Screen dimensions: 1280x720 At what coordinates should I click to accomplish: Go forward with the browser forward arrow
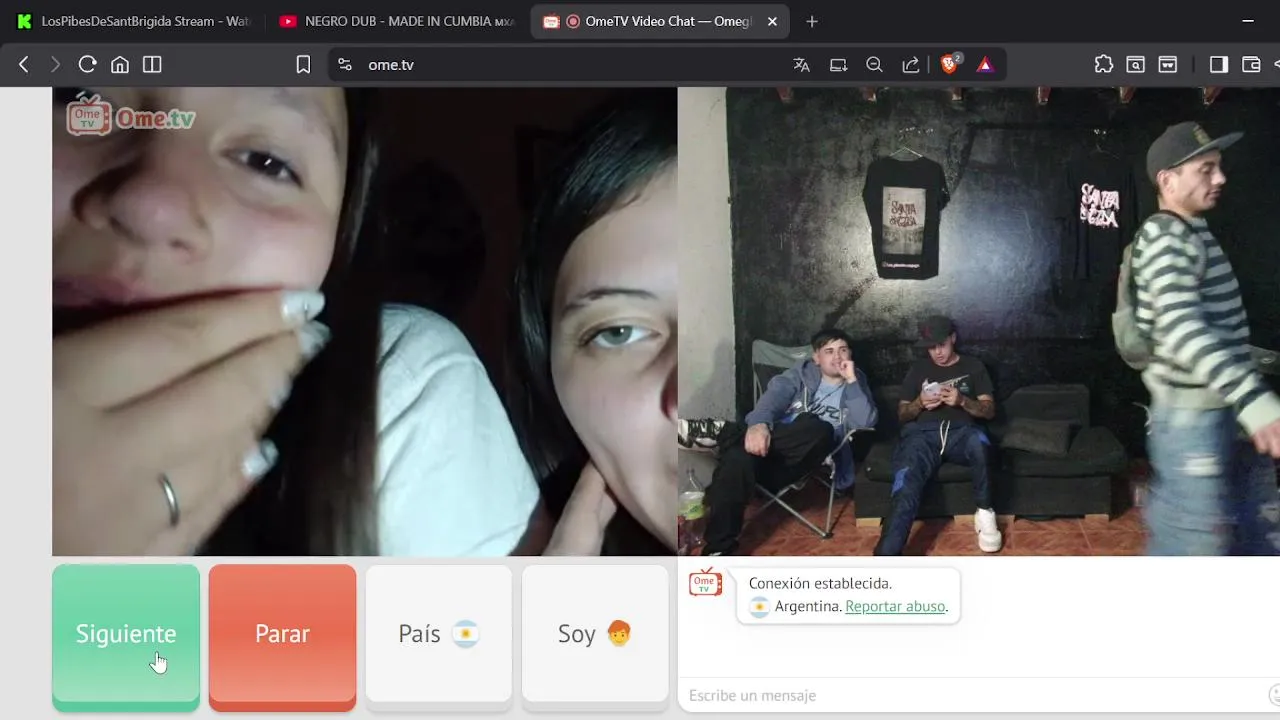point(55,64)
